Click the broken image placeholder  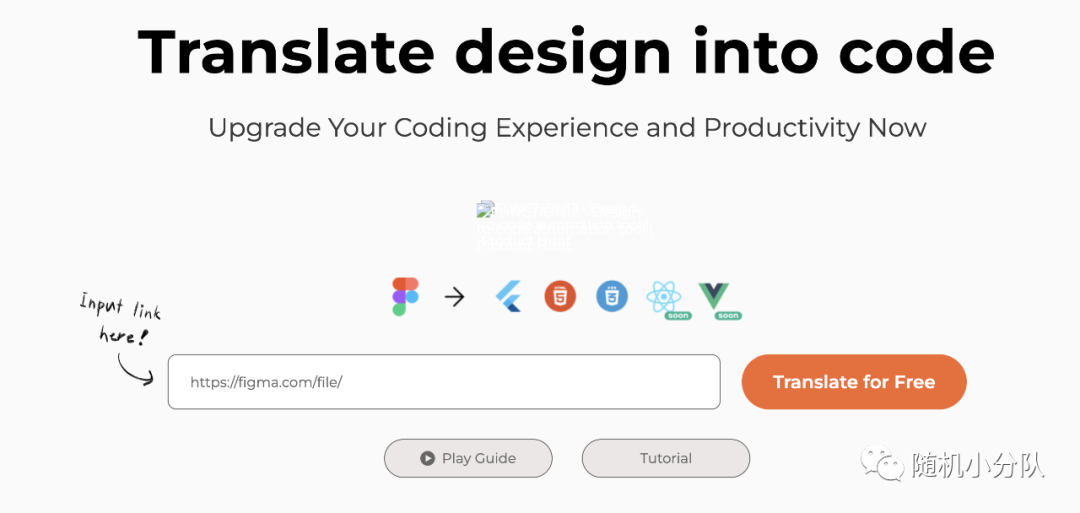pyautogui.click(x=484, y=209)
